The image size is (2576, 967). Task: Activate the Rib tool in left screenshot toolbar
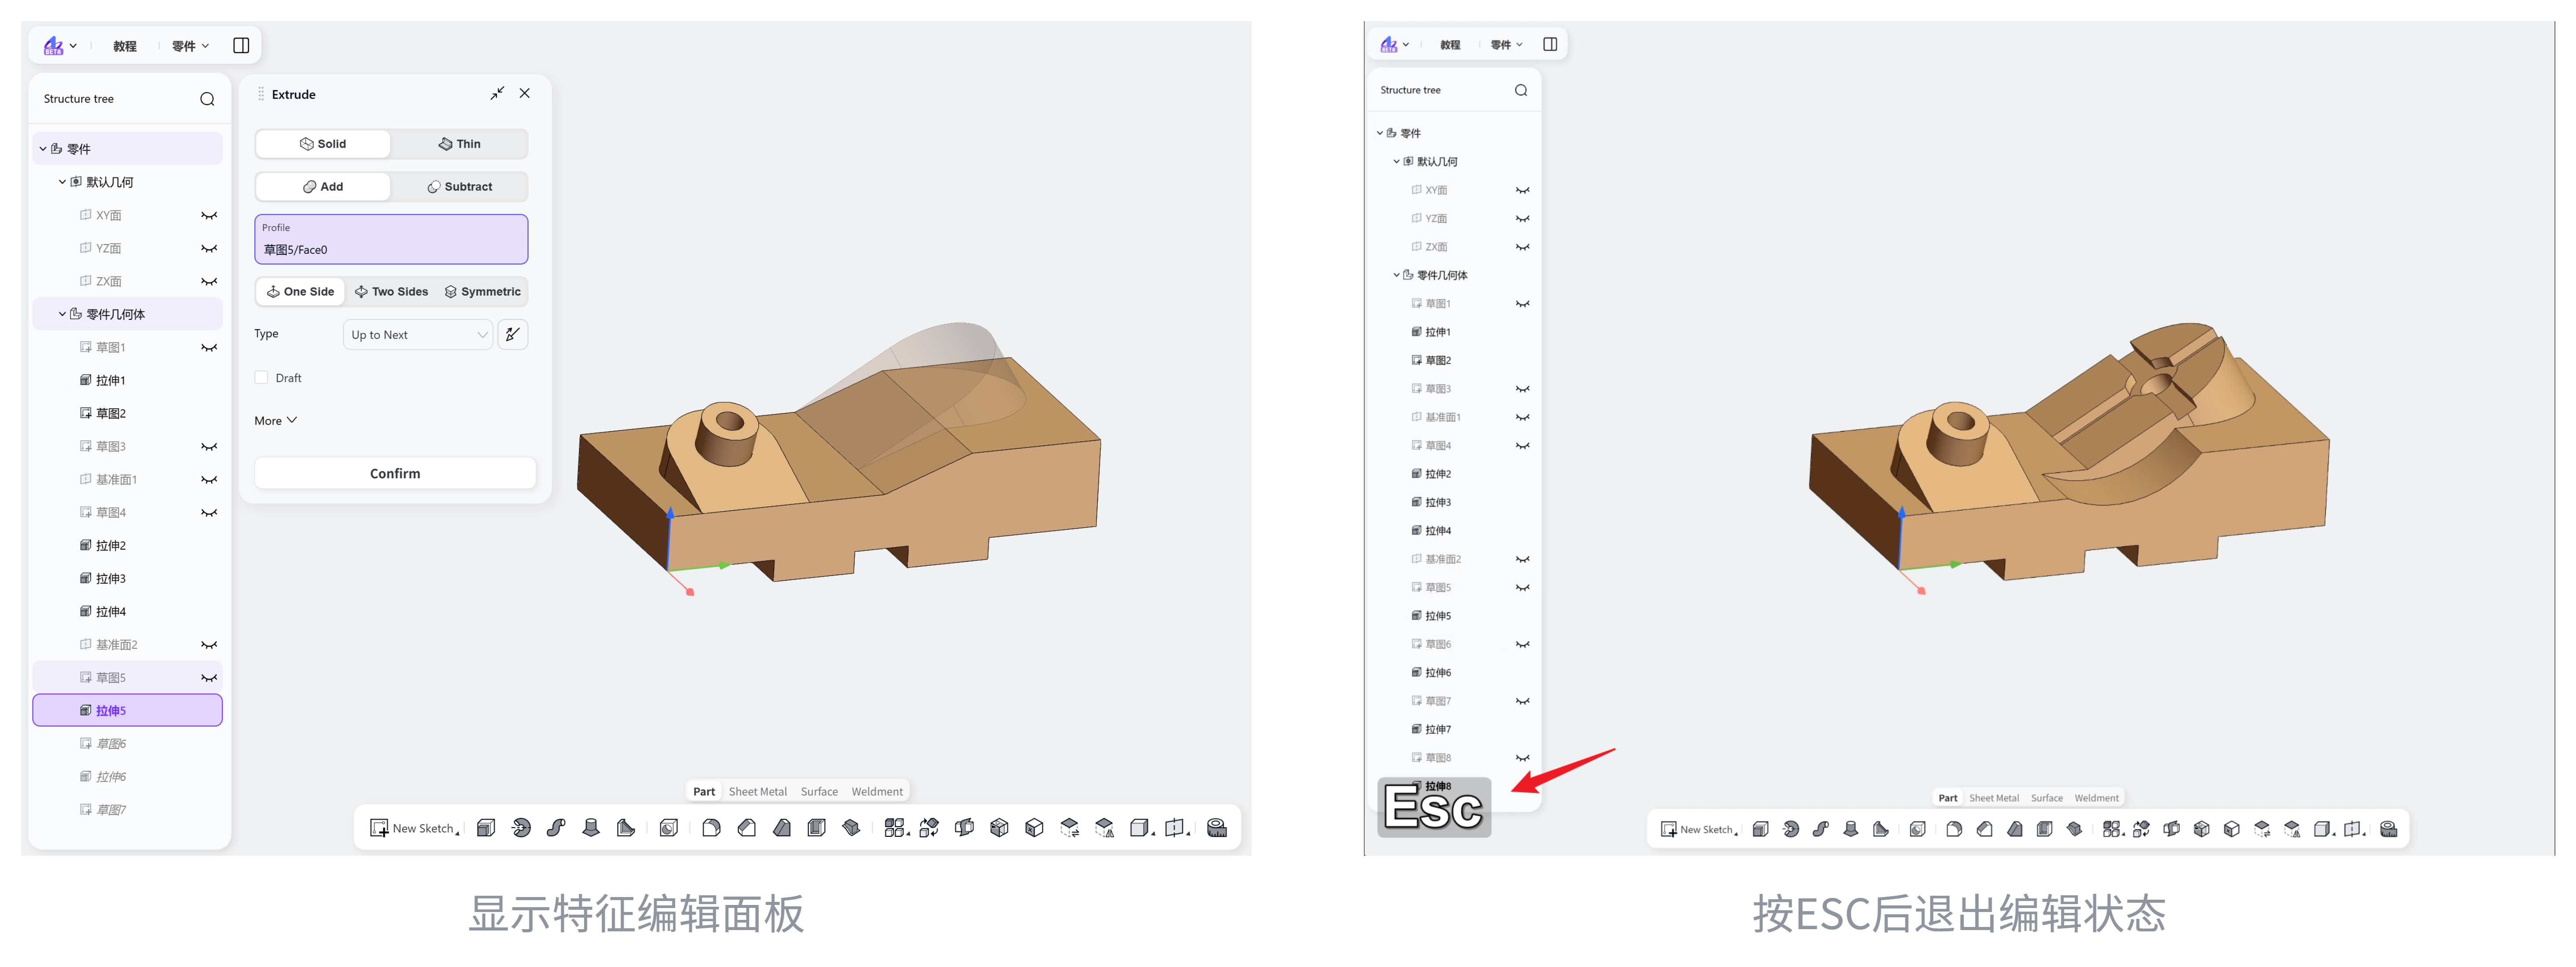pyautogui.click(x=626, y=828)
